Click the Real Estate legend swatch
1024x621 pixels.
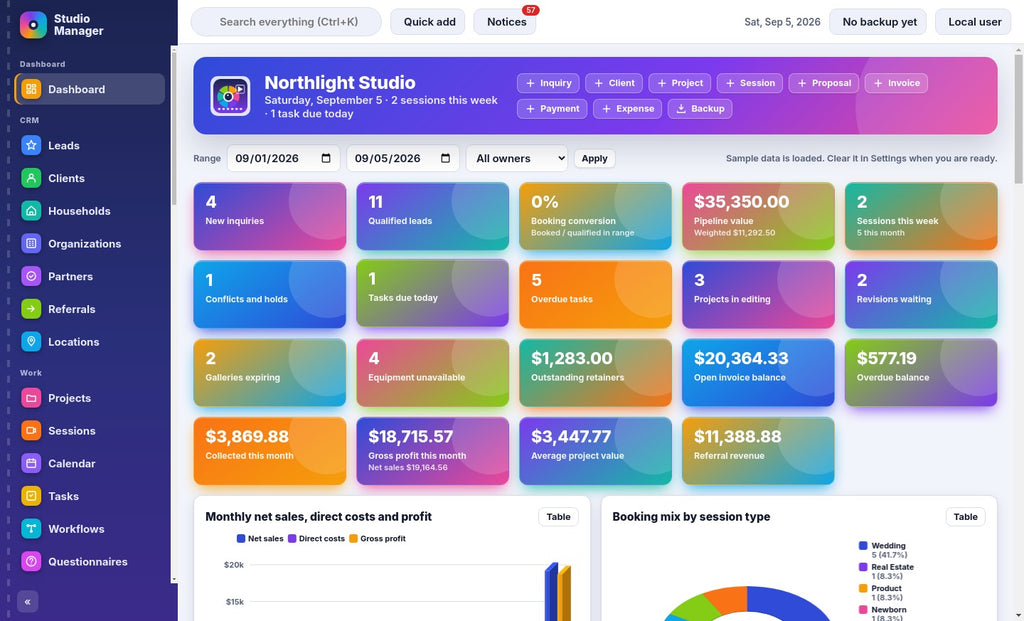point(863,567)
